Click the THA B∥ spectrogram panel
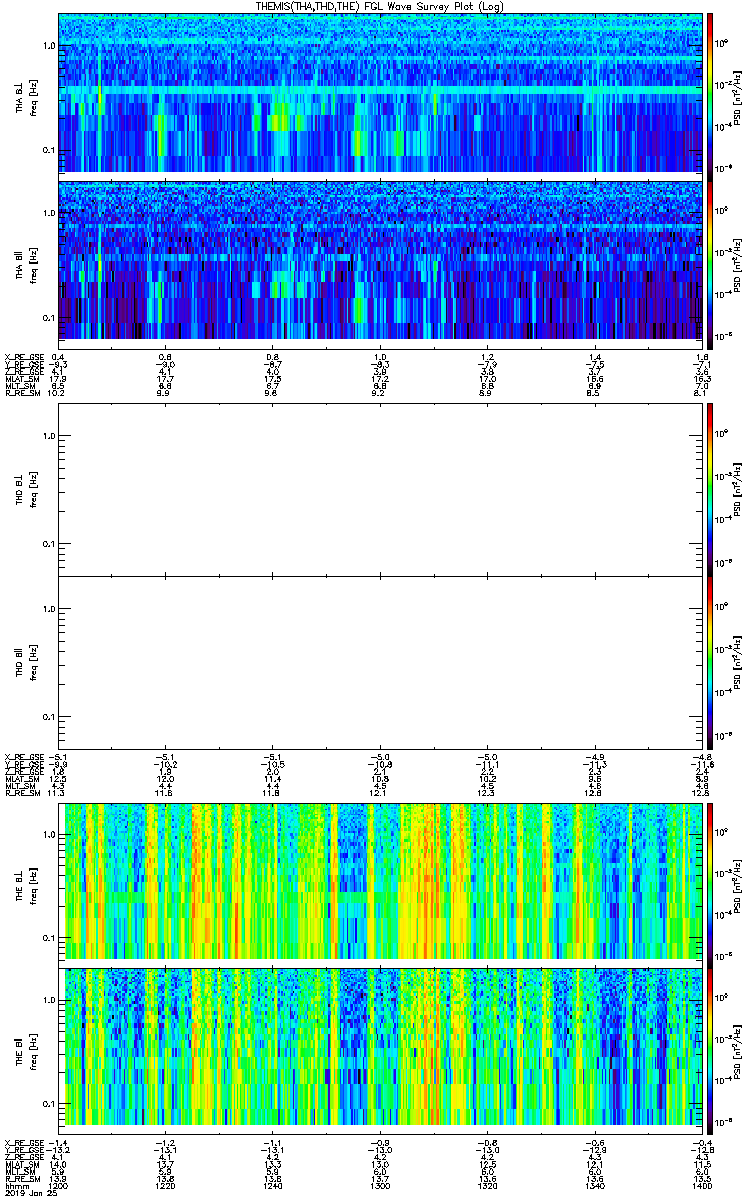The width and height of the screenshot is (750, 1200). (379, 259)
